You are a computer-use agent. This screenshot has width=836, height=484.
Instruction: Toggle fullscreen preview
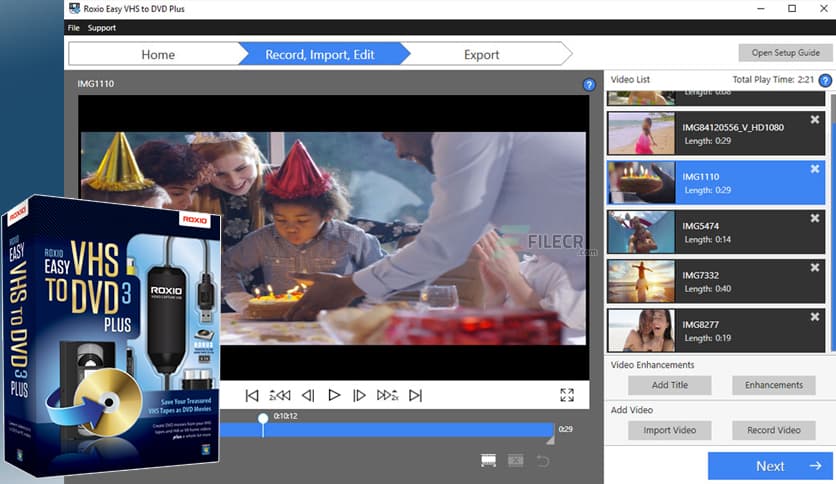click(x=567, y=395)
